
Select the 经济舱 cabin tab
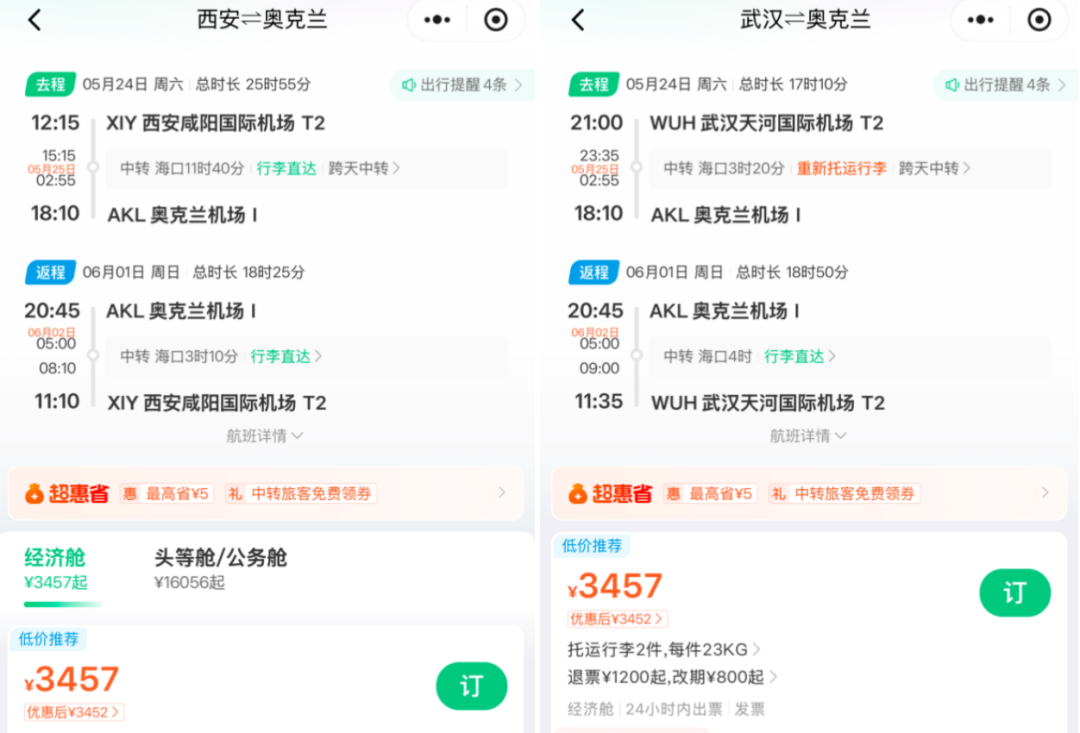click(x=55, y=567)
